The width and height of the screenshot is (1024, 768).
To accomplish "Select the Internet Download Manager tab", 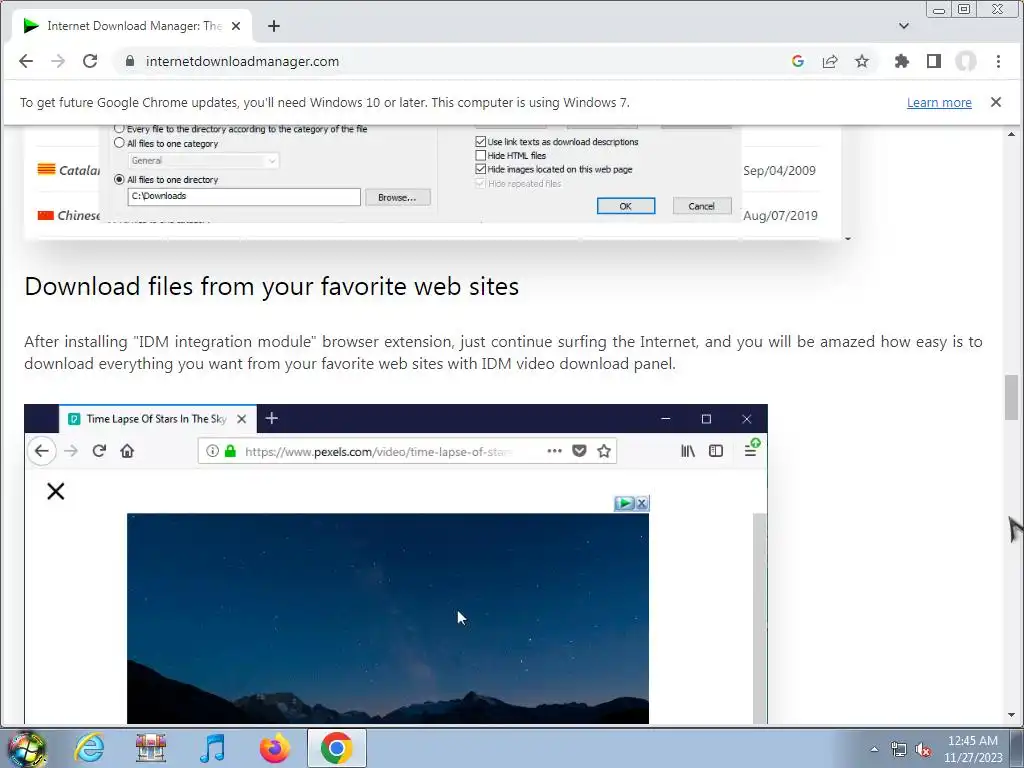I will tap(131, 26).
